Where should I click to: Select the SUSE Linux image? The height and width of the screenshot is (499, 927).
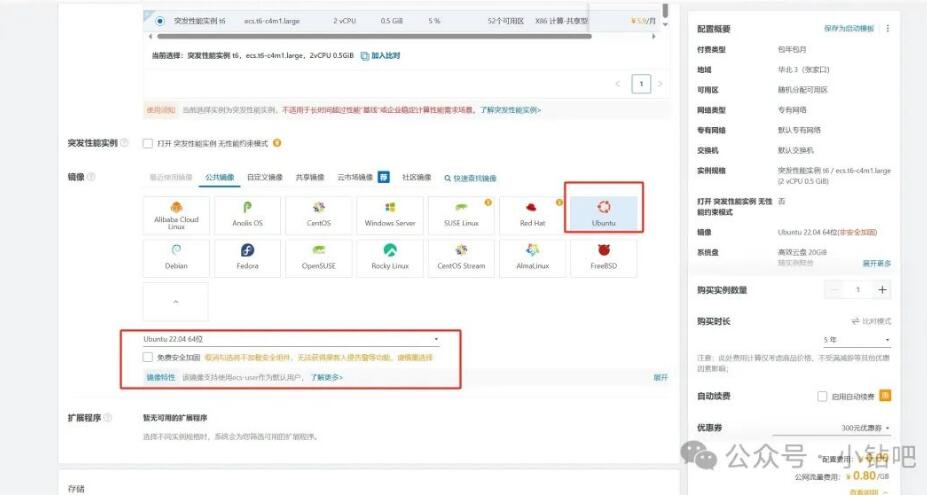pyautogui.click(x=461, y=215)
